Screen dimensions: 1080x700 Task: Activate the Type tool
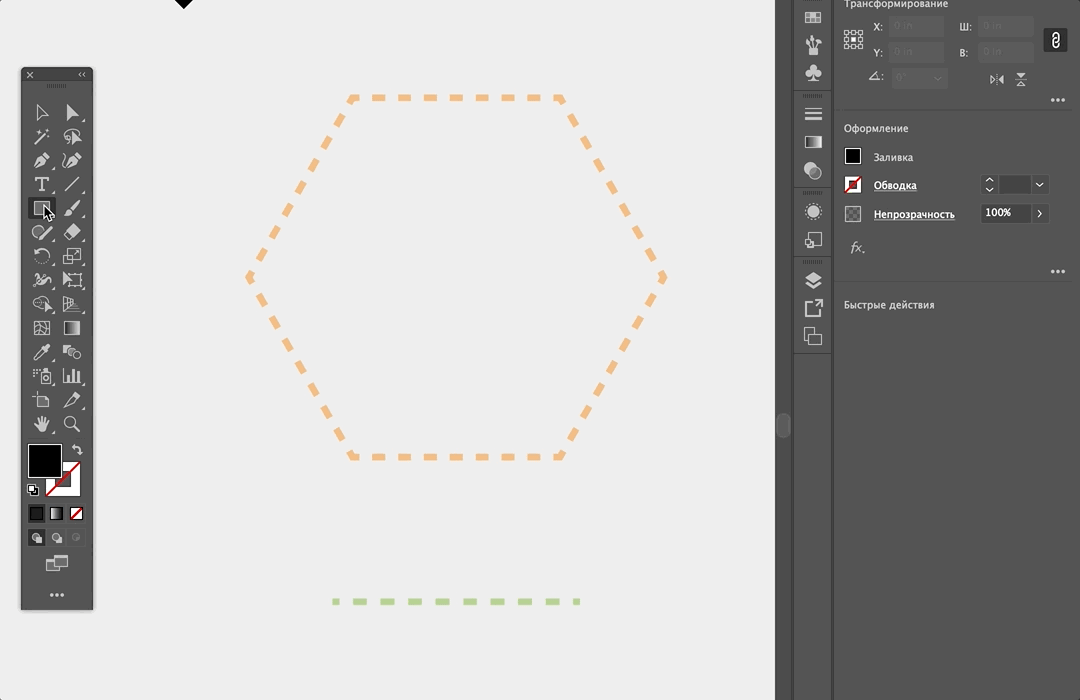[41, 184]
